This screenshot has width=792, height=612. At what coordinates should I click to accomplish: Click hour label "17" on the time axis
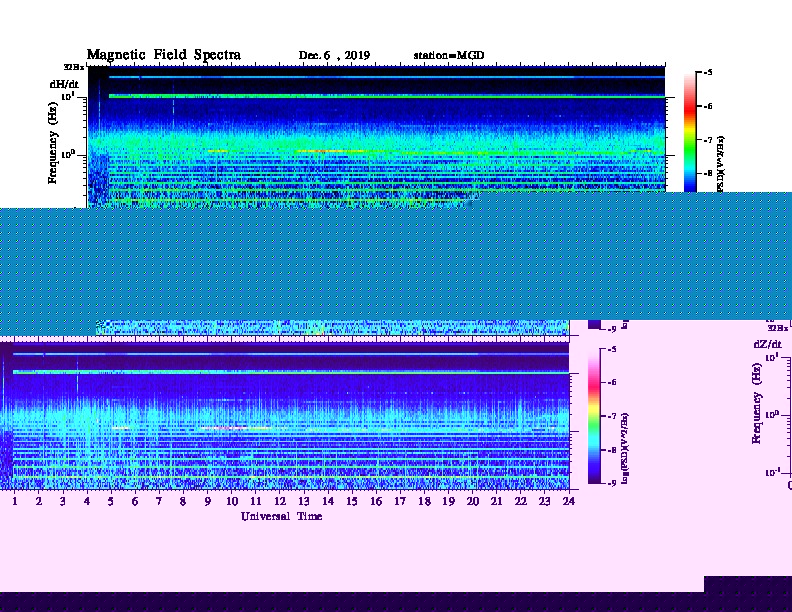(400, 501)
